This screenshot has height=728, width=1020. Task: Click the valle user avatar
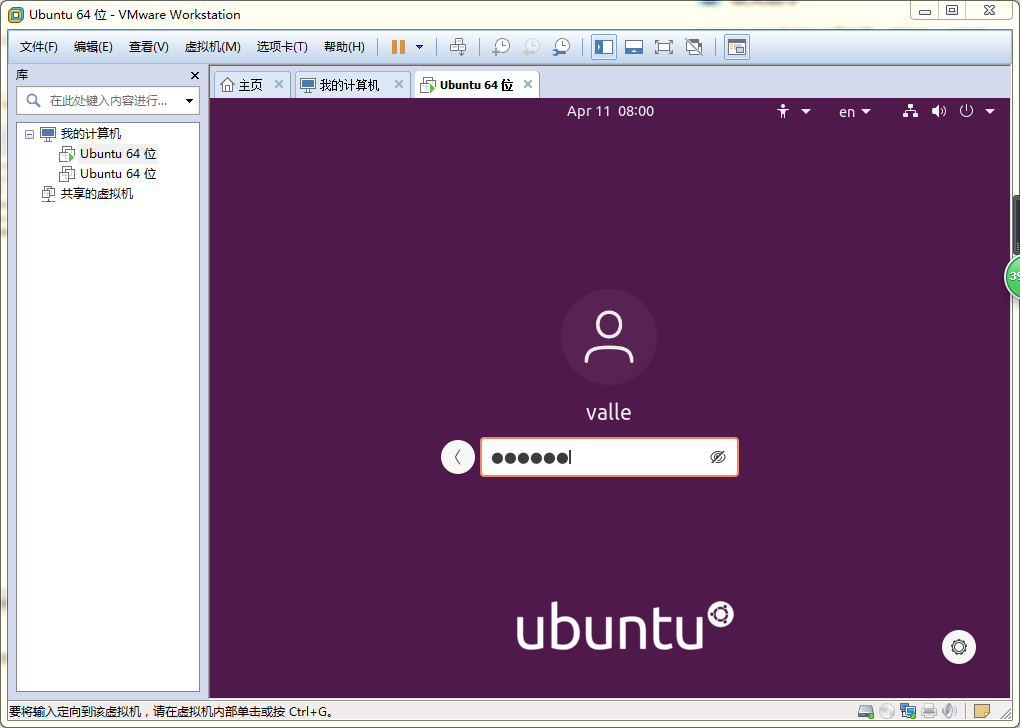(609, 337)
